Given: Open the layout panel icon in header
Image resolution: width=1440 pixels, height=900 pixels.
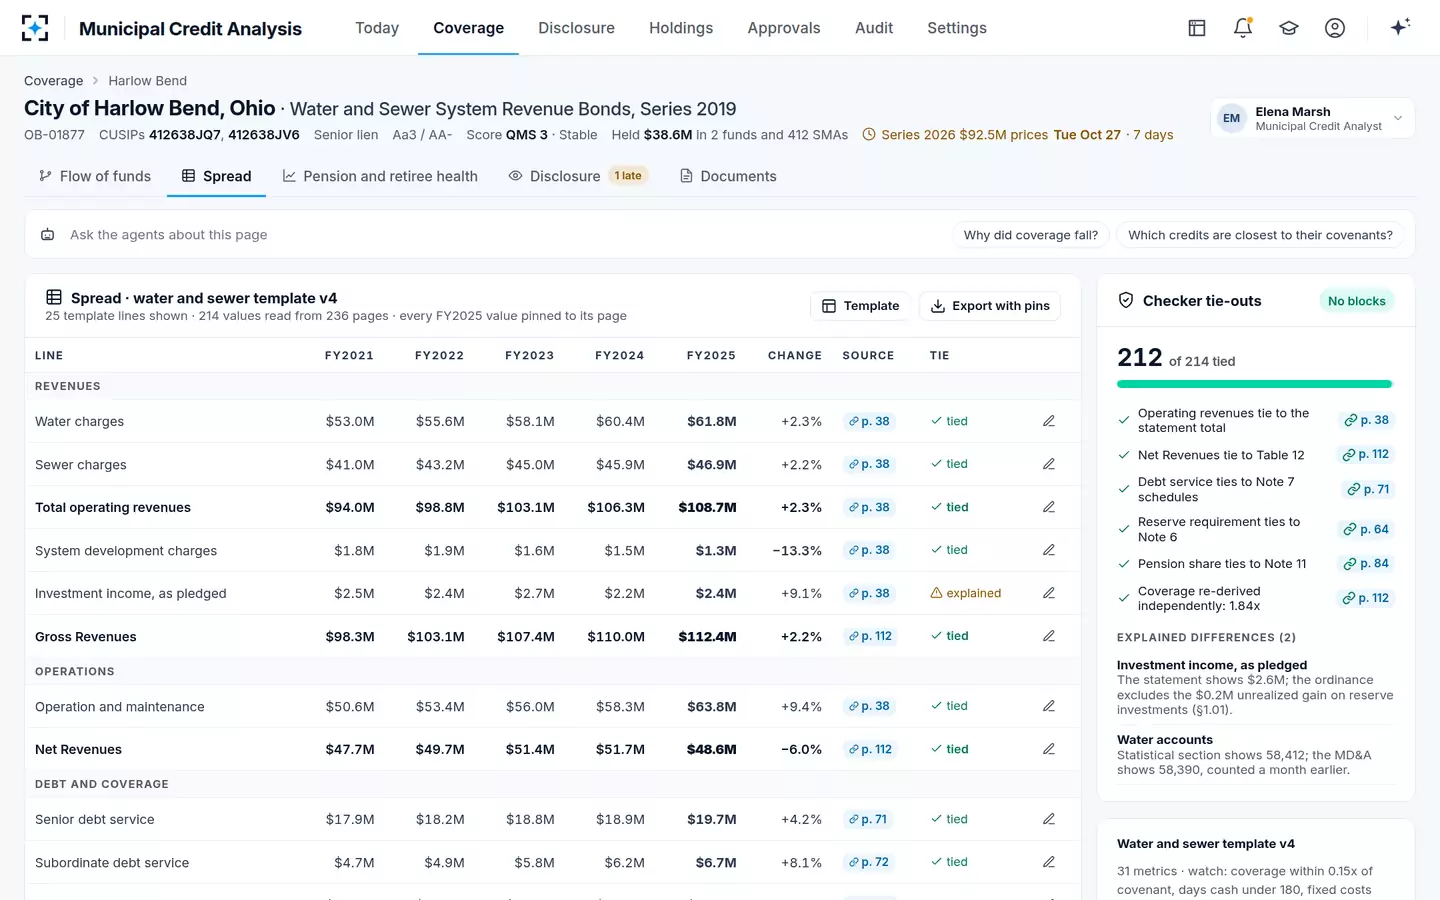Looking at the screenshot, I should coord(1197,28).
